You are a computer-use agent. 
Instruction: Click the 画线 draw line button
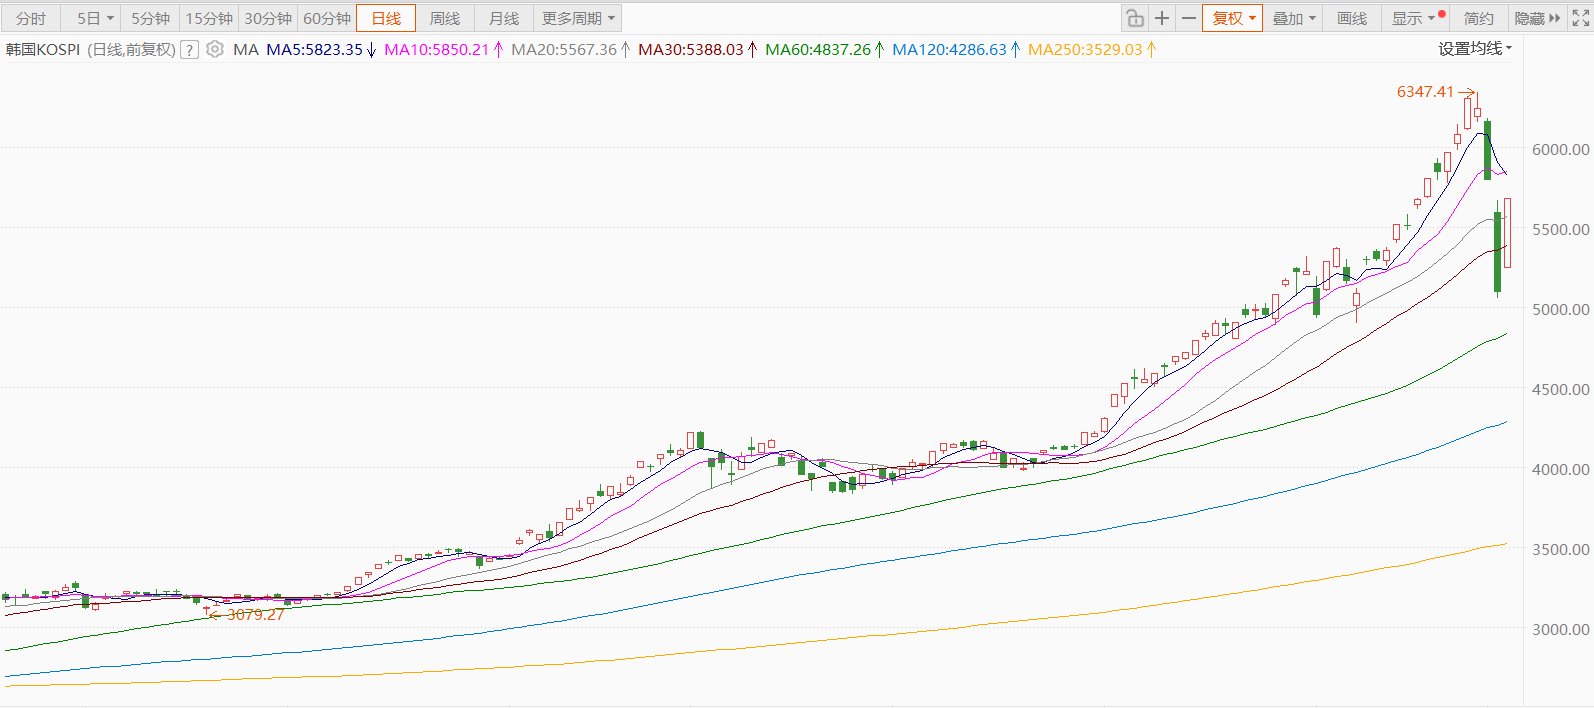point(1352,18)
